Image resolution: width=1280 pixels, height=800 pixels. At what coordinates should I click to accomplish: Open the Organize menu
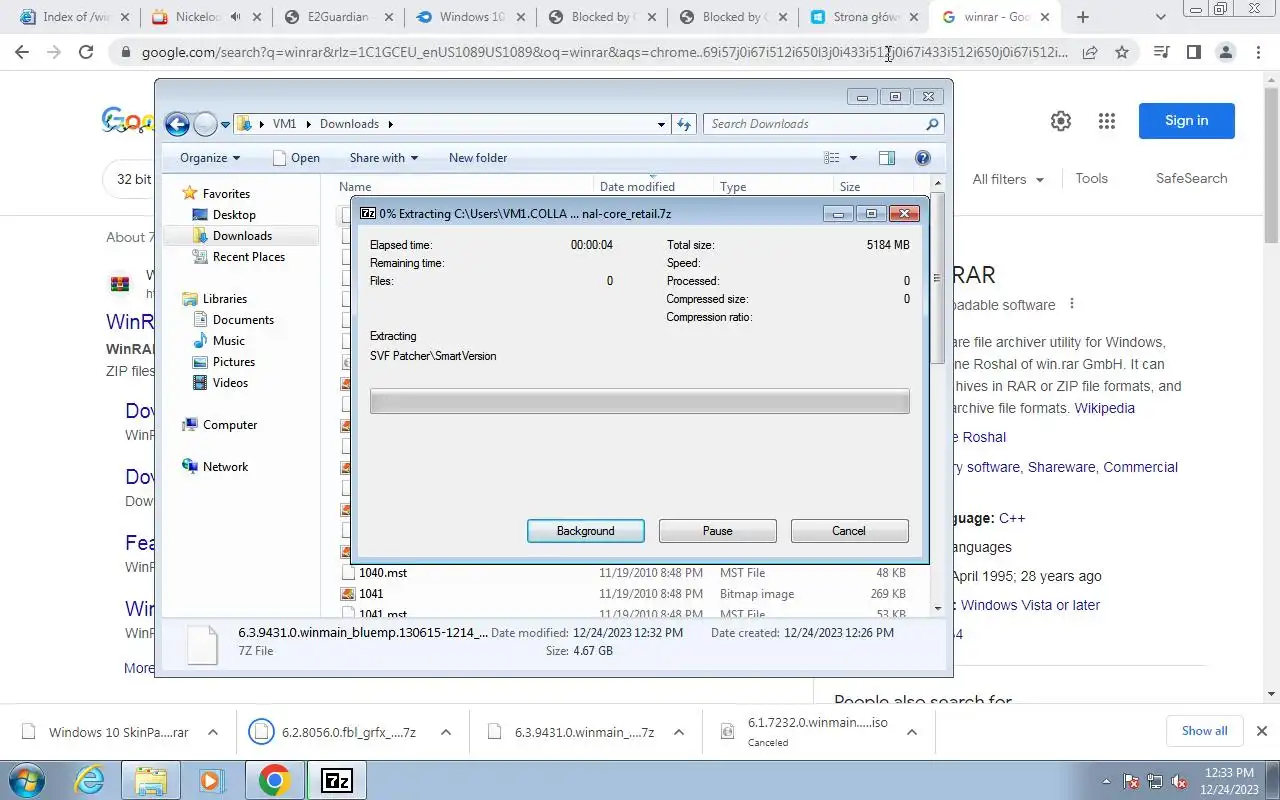click(x=210, y=158)
